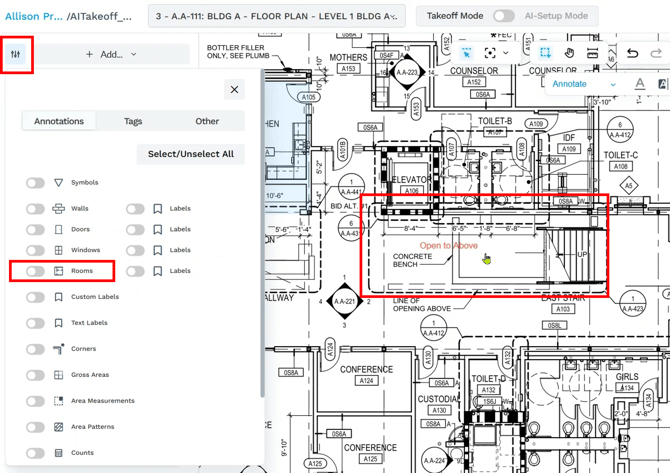
Task: Enable the Rooms toggle
Action: pos(35,271)
